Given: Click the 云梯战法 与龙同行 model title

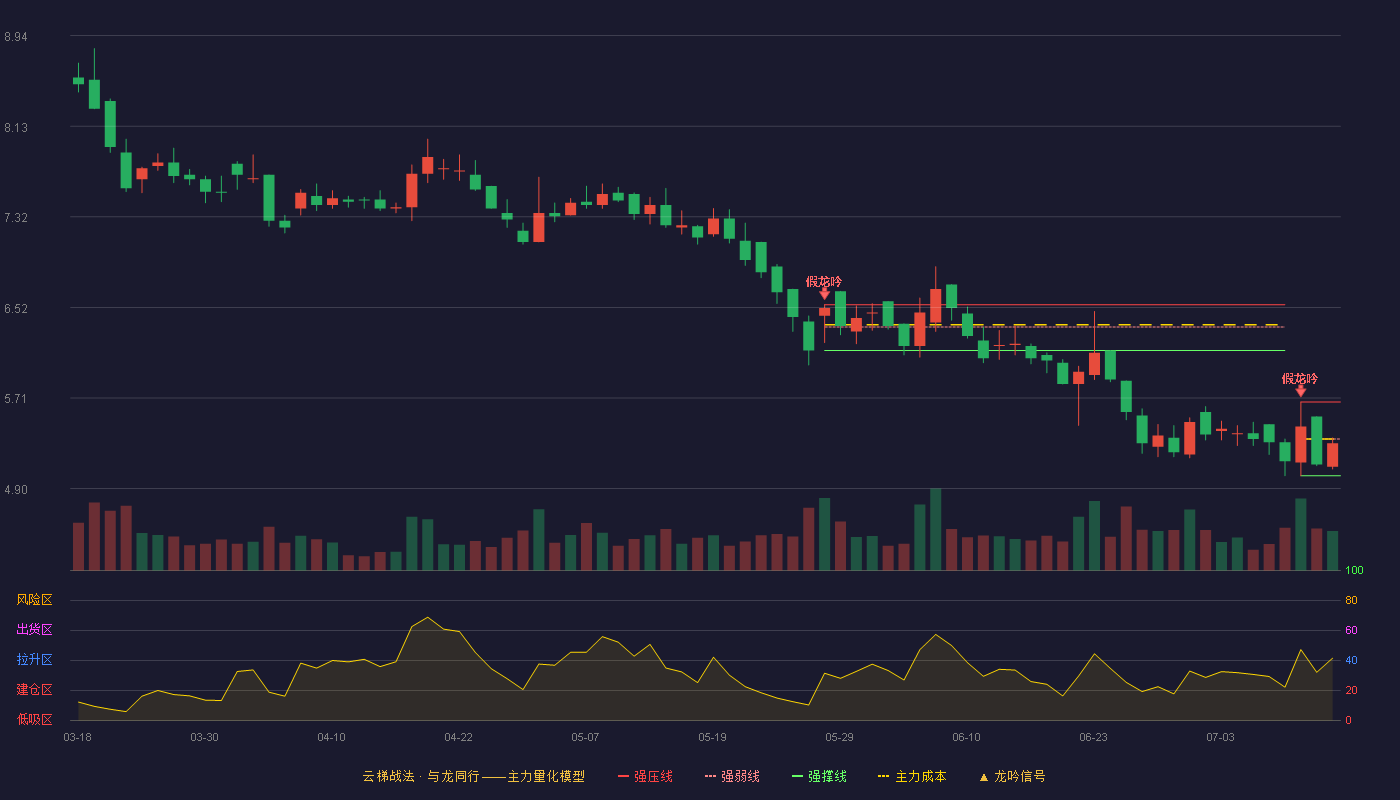Looking at the screenshot, I should click(x=473, y=776).
